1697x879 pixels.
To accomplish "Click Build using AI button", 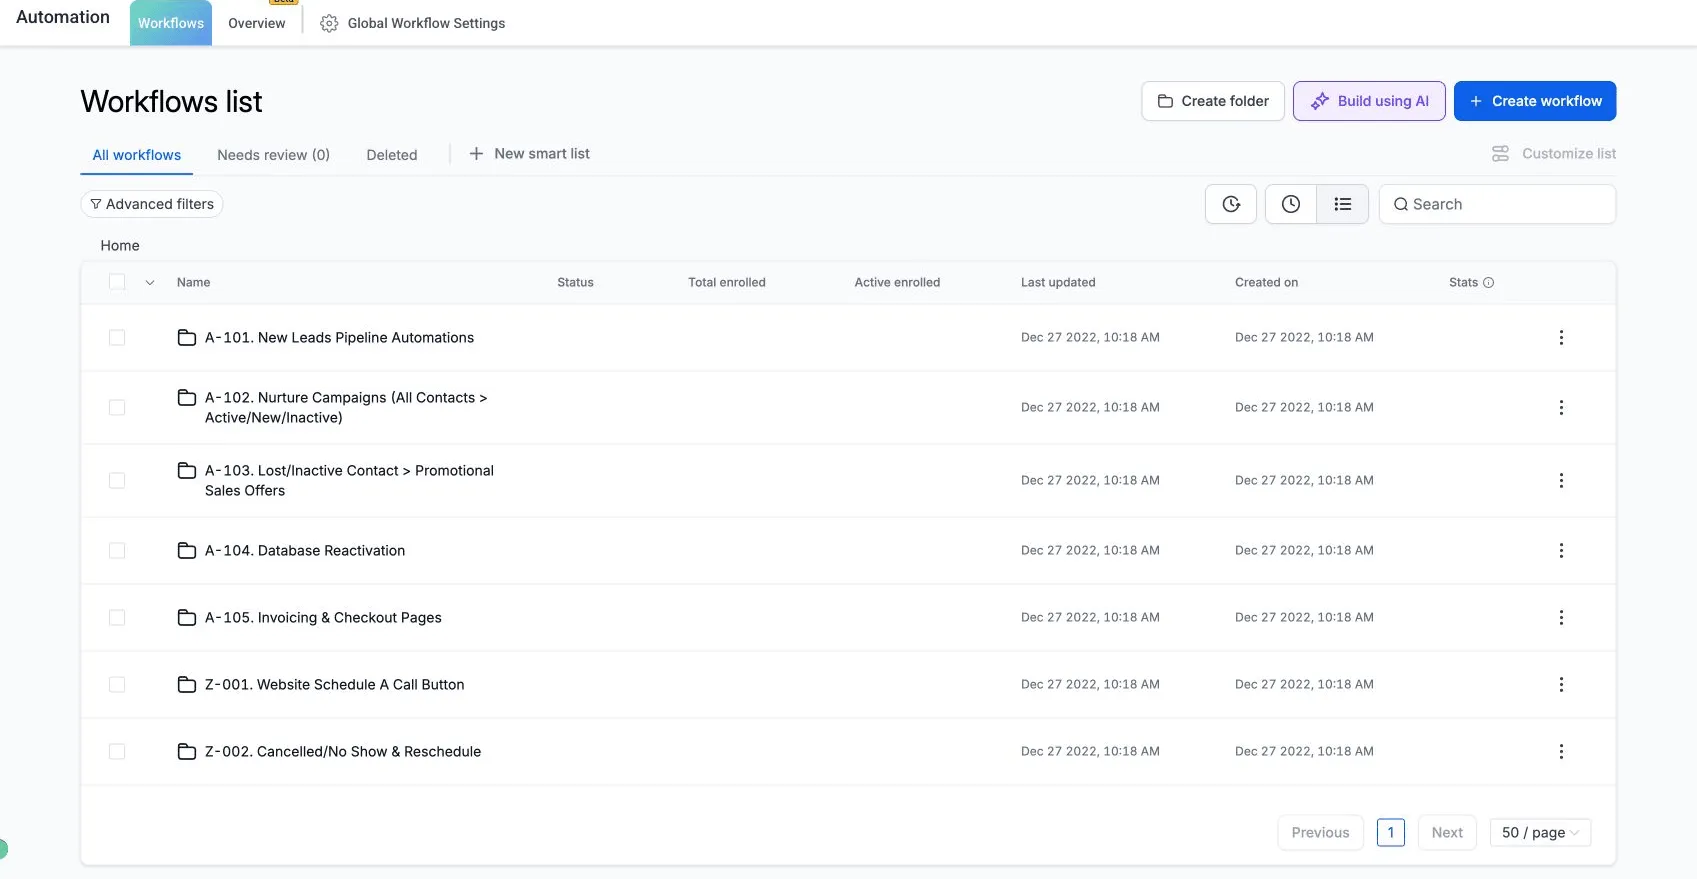I will click(1369, 101).
